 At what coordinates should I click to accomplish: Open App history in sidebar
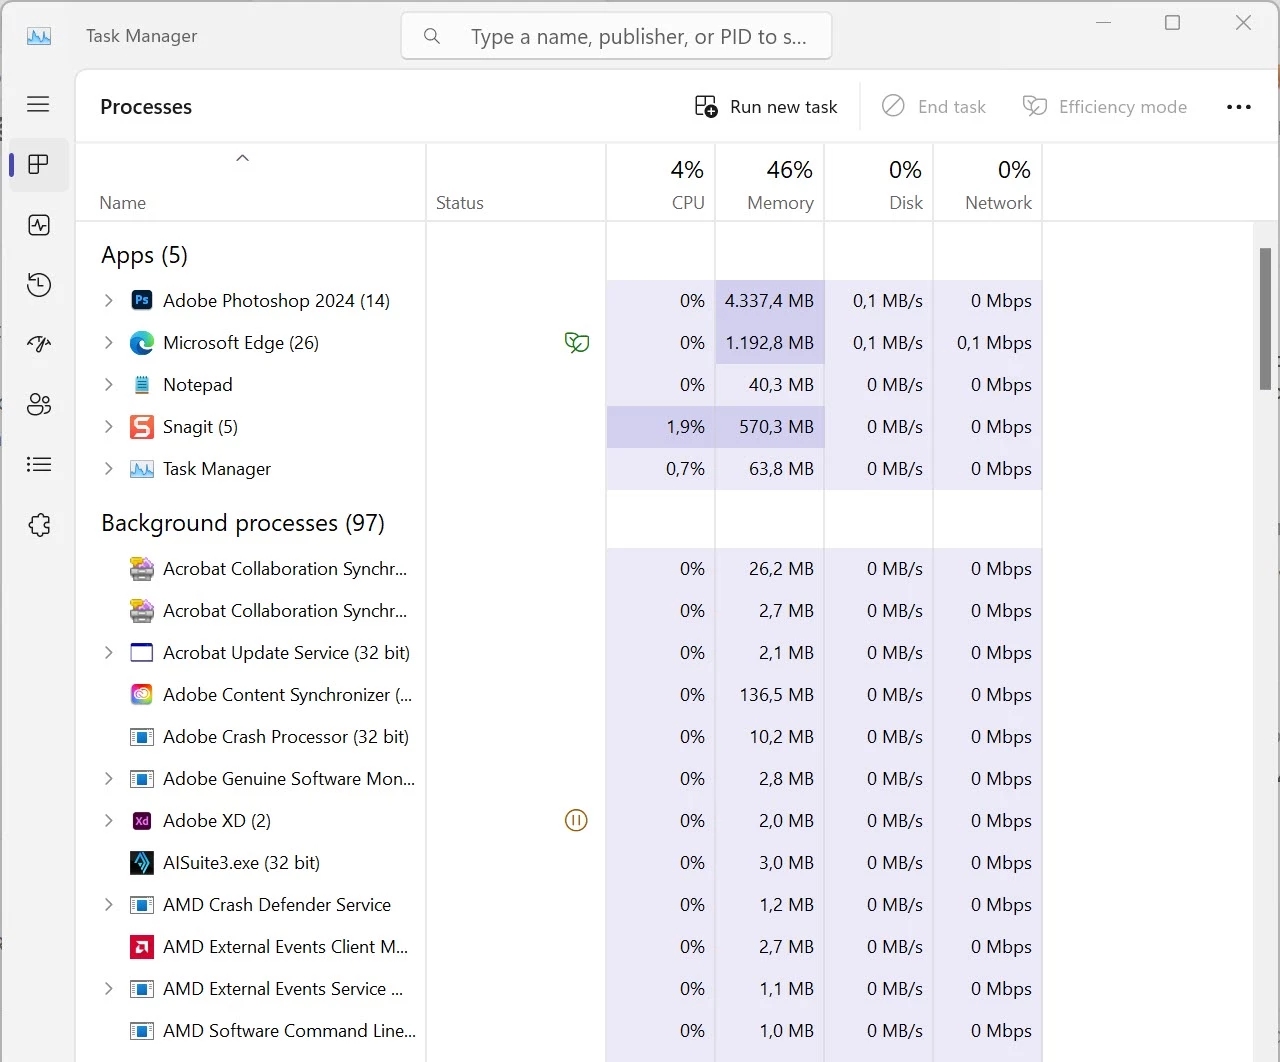click(39, 285)
